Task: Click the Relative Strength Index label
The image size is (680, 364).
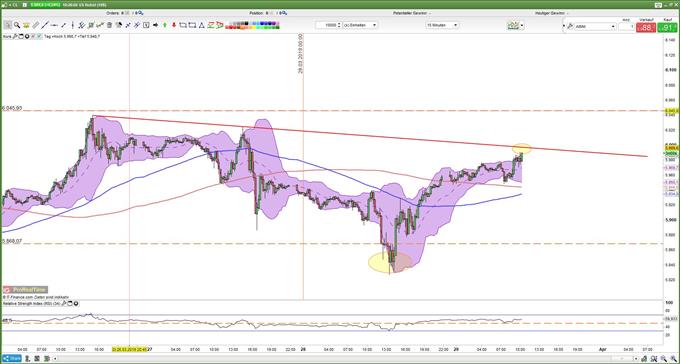Action: pos(31,303)
